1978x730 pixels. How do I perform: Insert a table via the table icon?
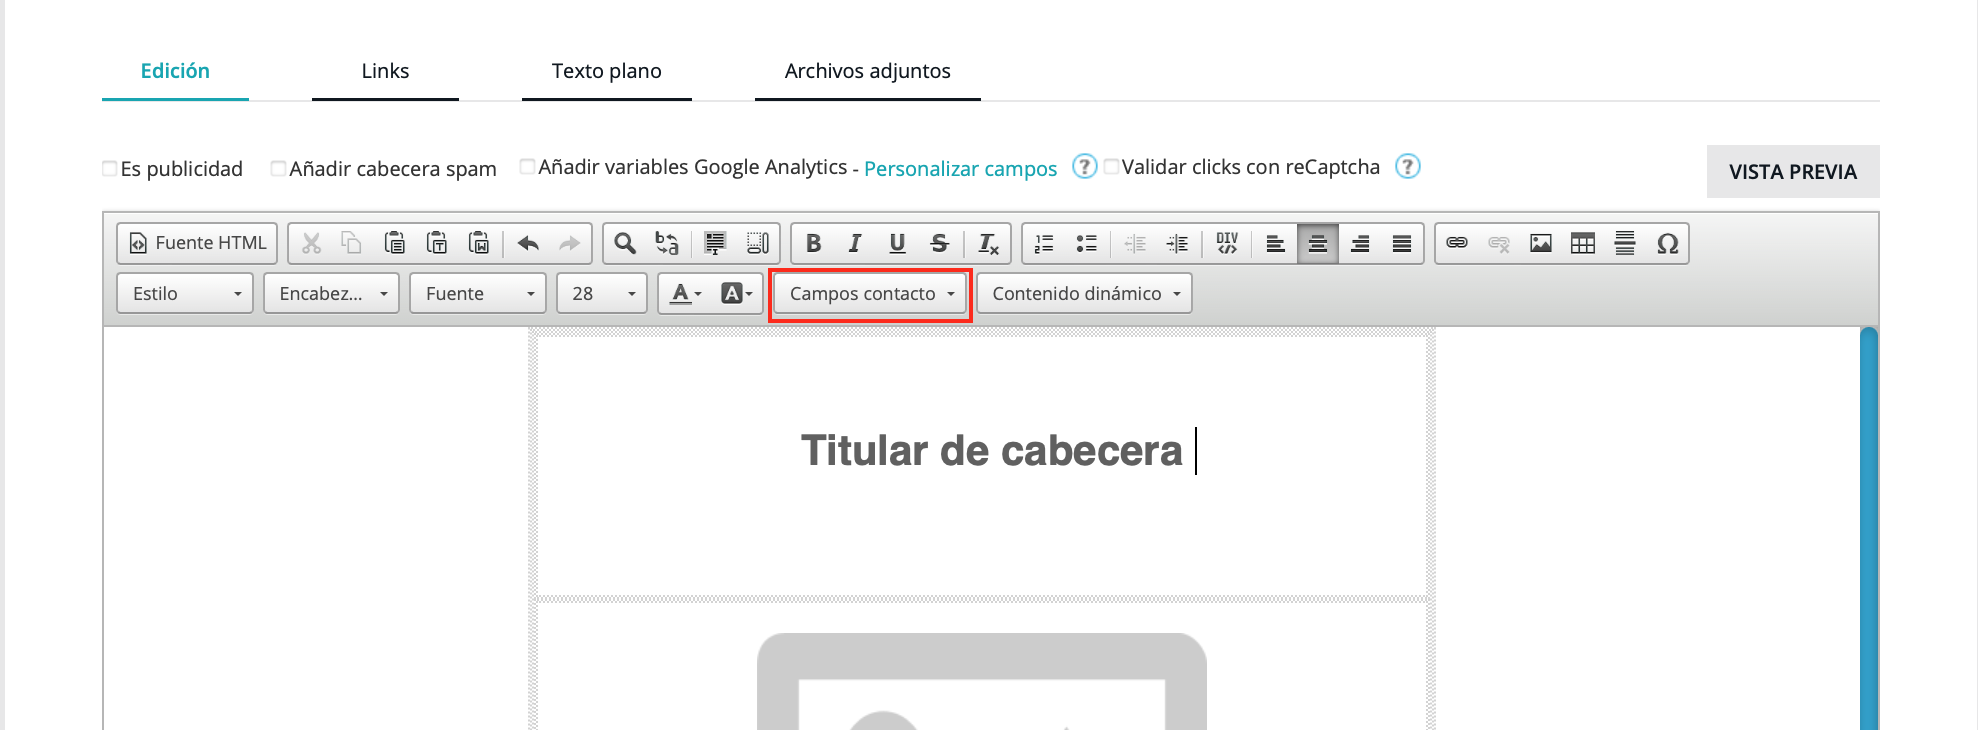point(1583,243)
